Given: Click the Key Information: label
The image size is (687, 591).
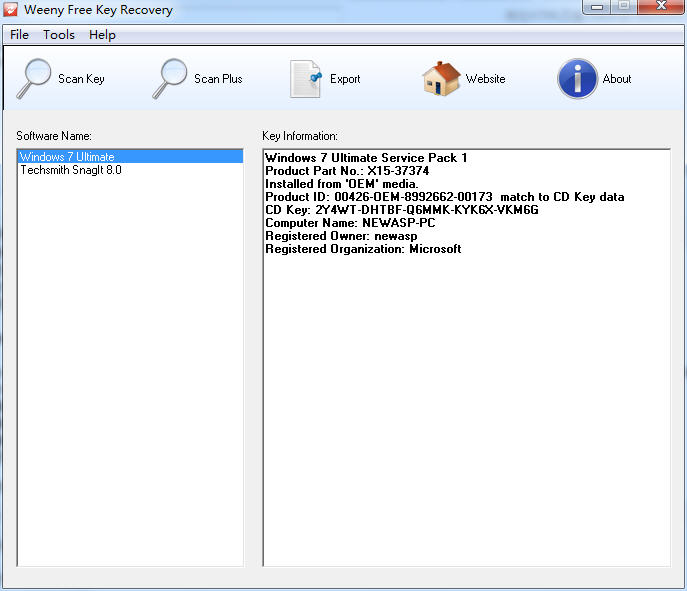Looking at the screenshot, I should click(x=300, y=136).
